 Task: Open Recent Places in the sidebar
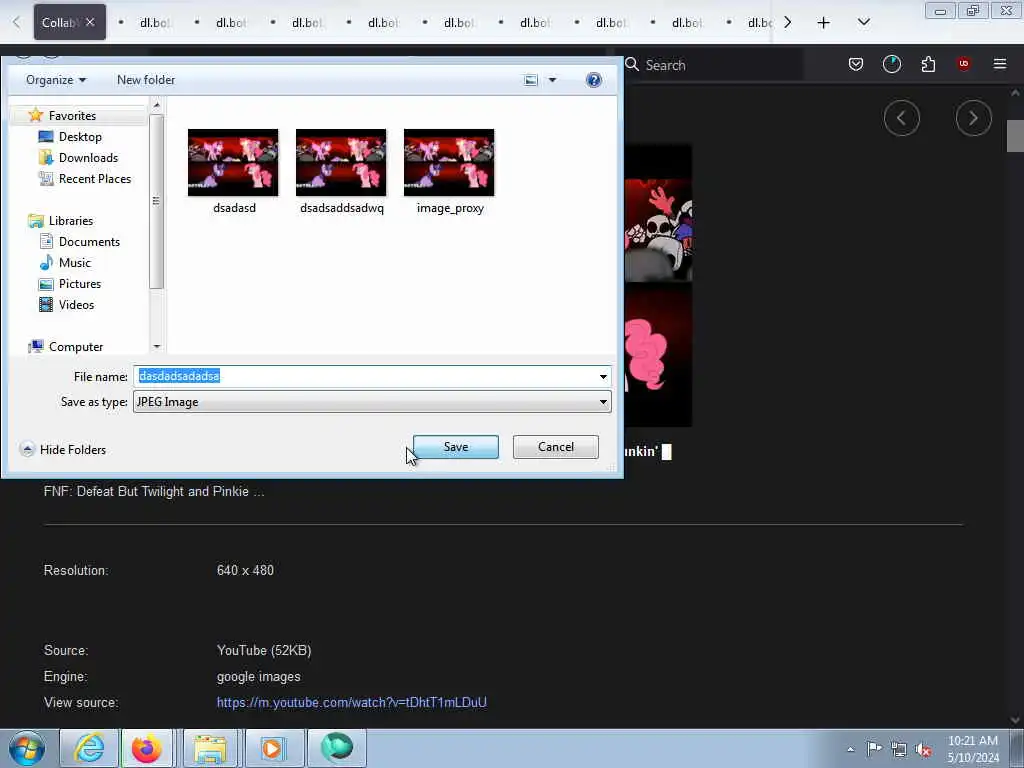(x=95, y=178)
